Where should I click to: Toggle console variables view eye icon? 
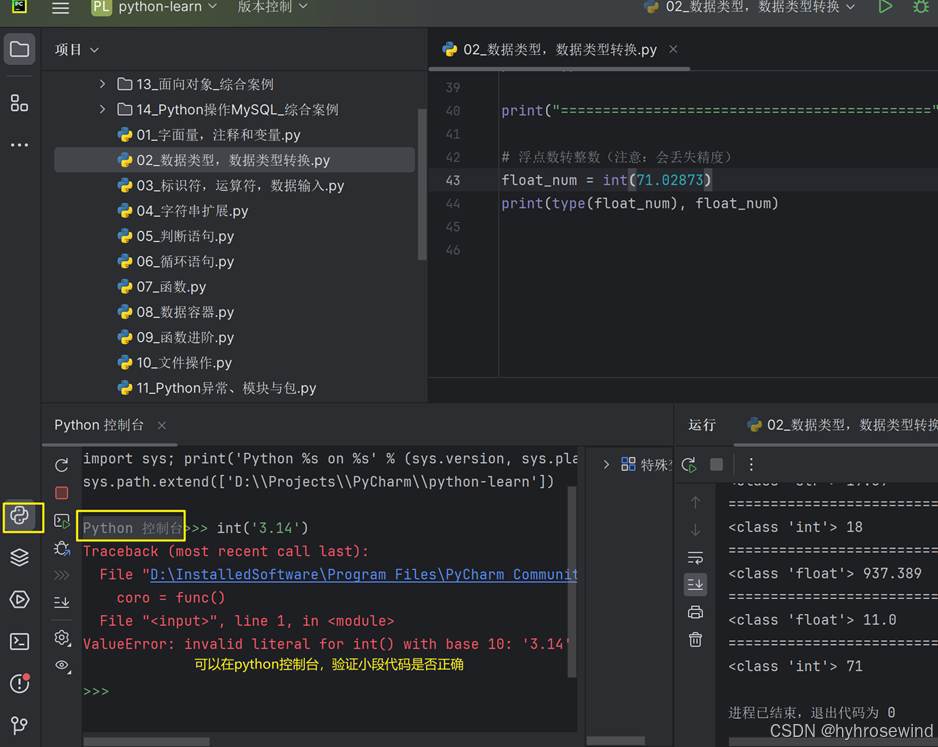click(62, 665)
